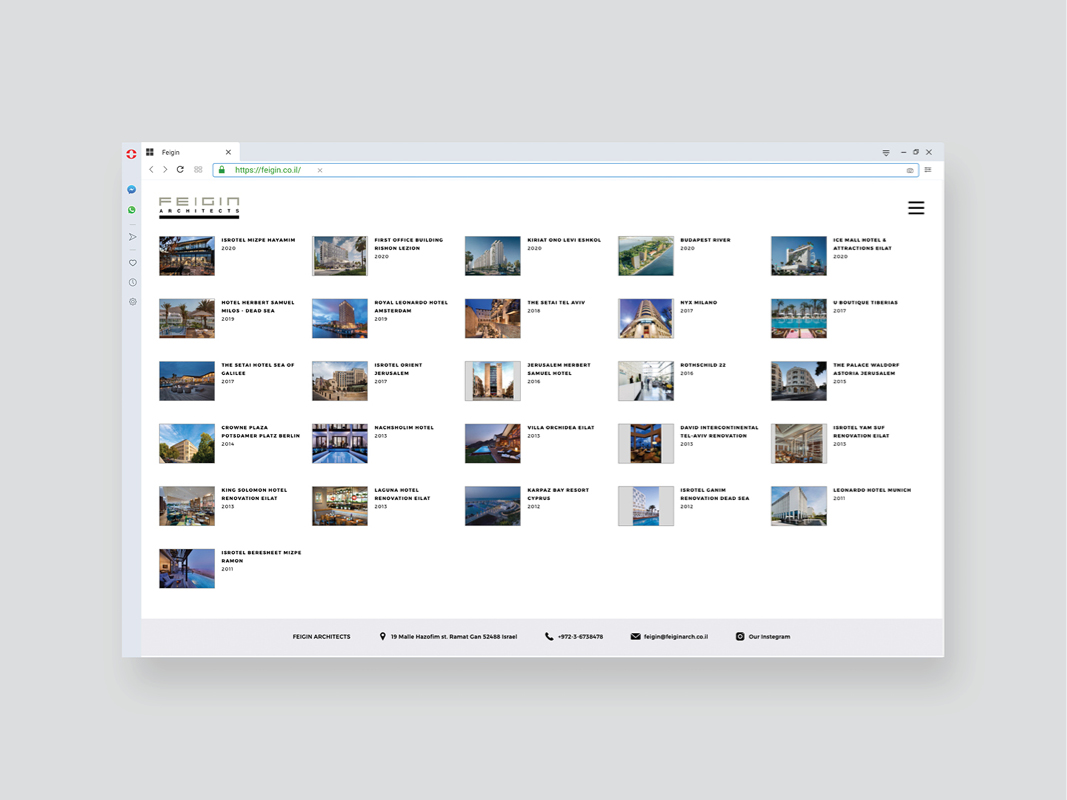Open the Royal Leonardo Hotel Amsterdam thumbnail
The height and width of the screenshot is (800, 1067).
coord(340,318)
